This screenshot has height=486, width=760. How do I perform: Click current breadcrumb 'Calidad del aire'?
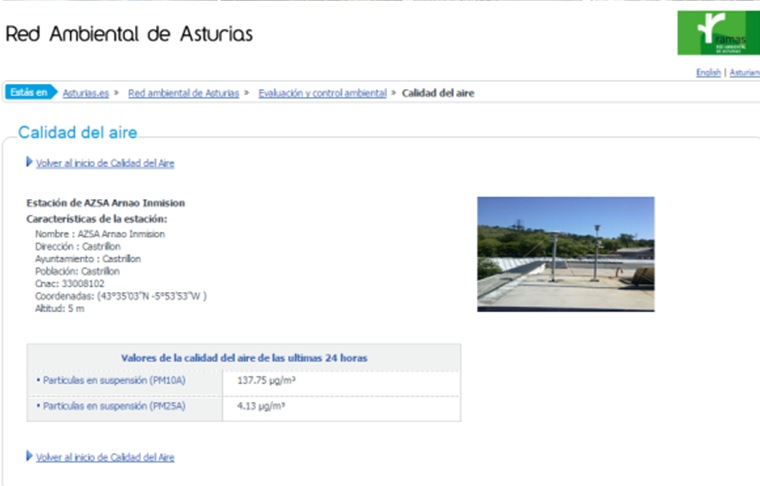438,93
